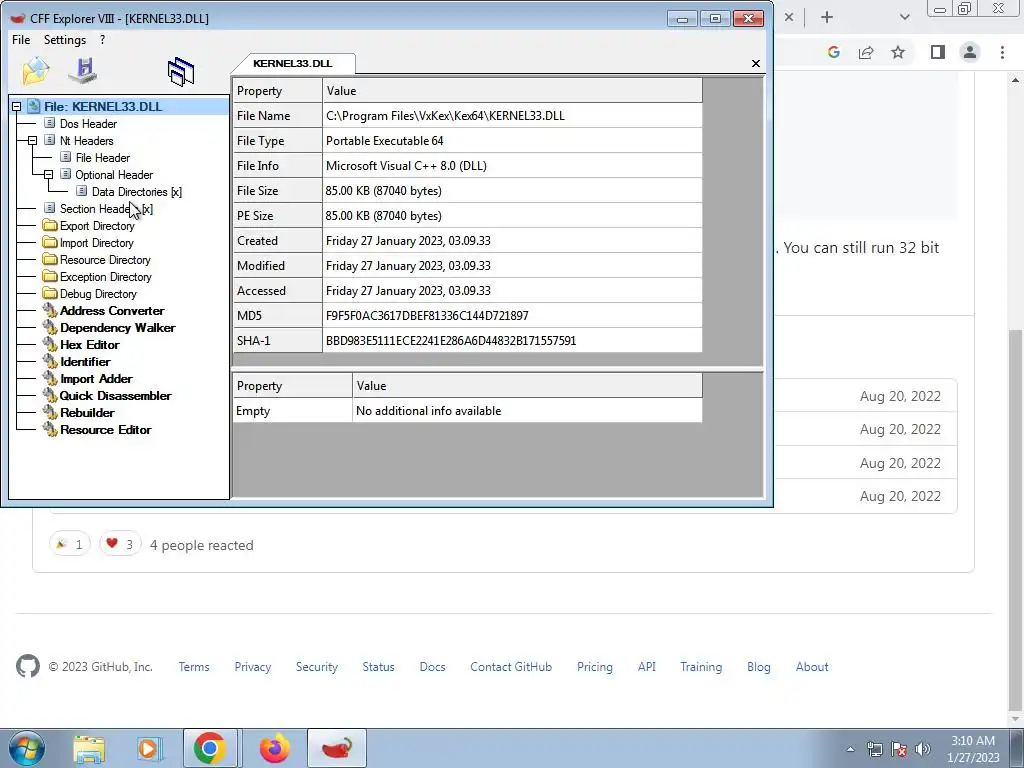The image size is (1024, 768).
Task: Collapse the Optional Header tree node
Action: (48, 174)
